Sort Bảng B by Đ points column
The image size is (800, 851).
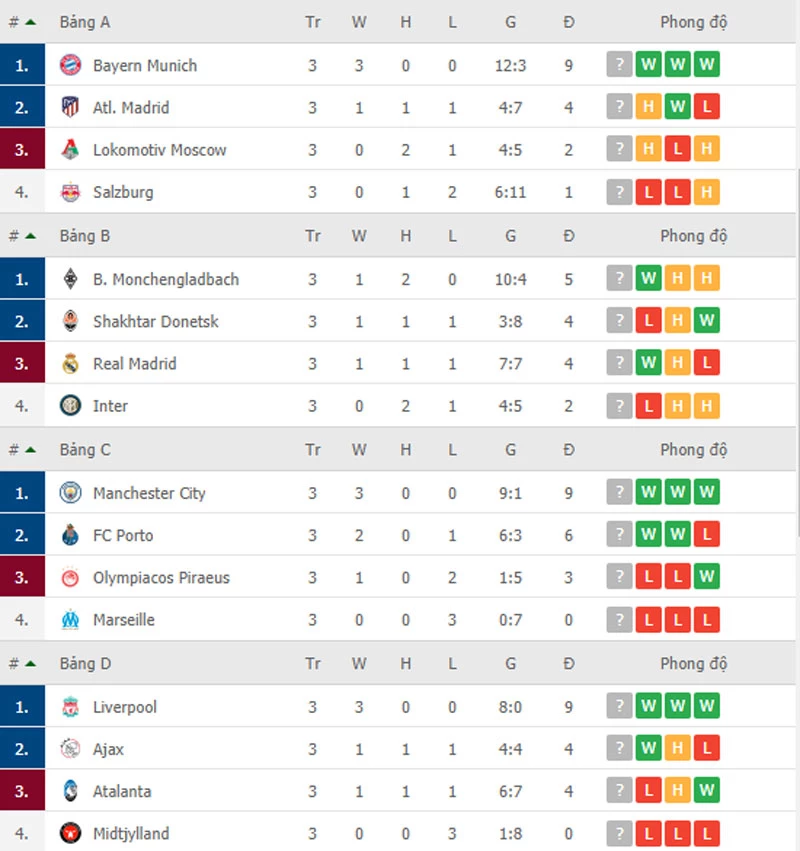[x=568, y=236]
